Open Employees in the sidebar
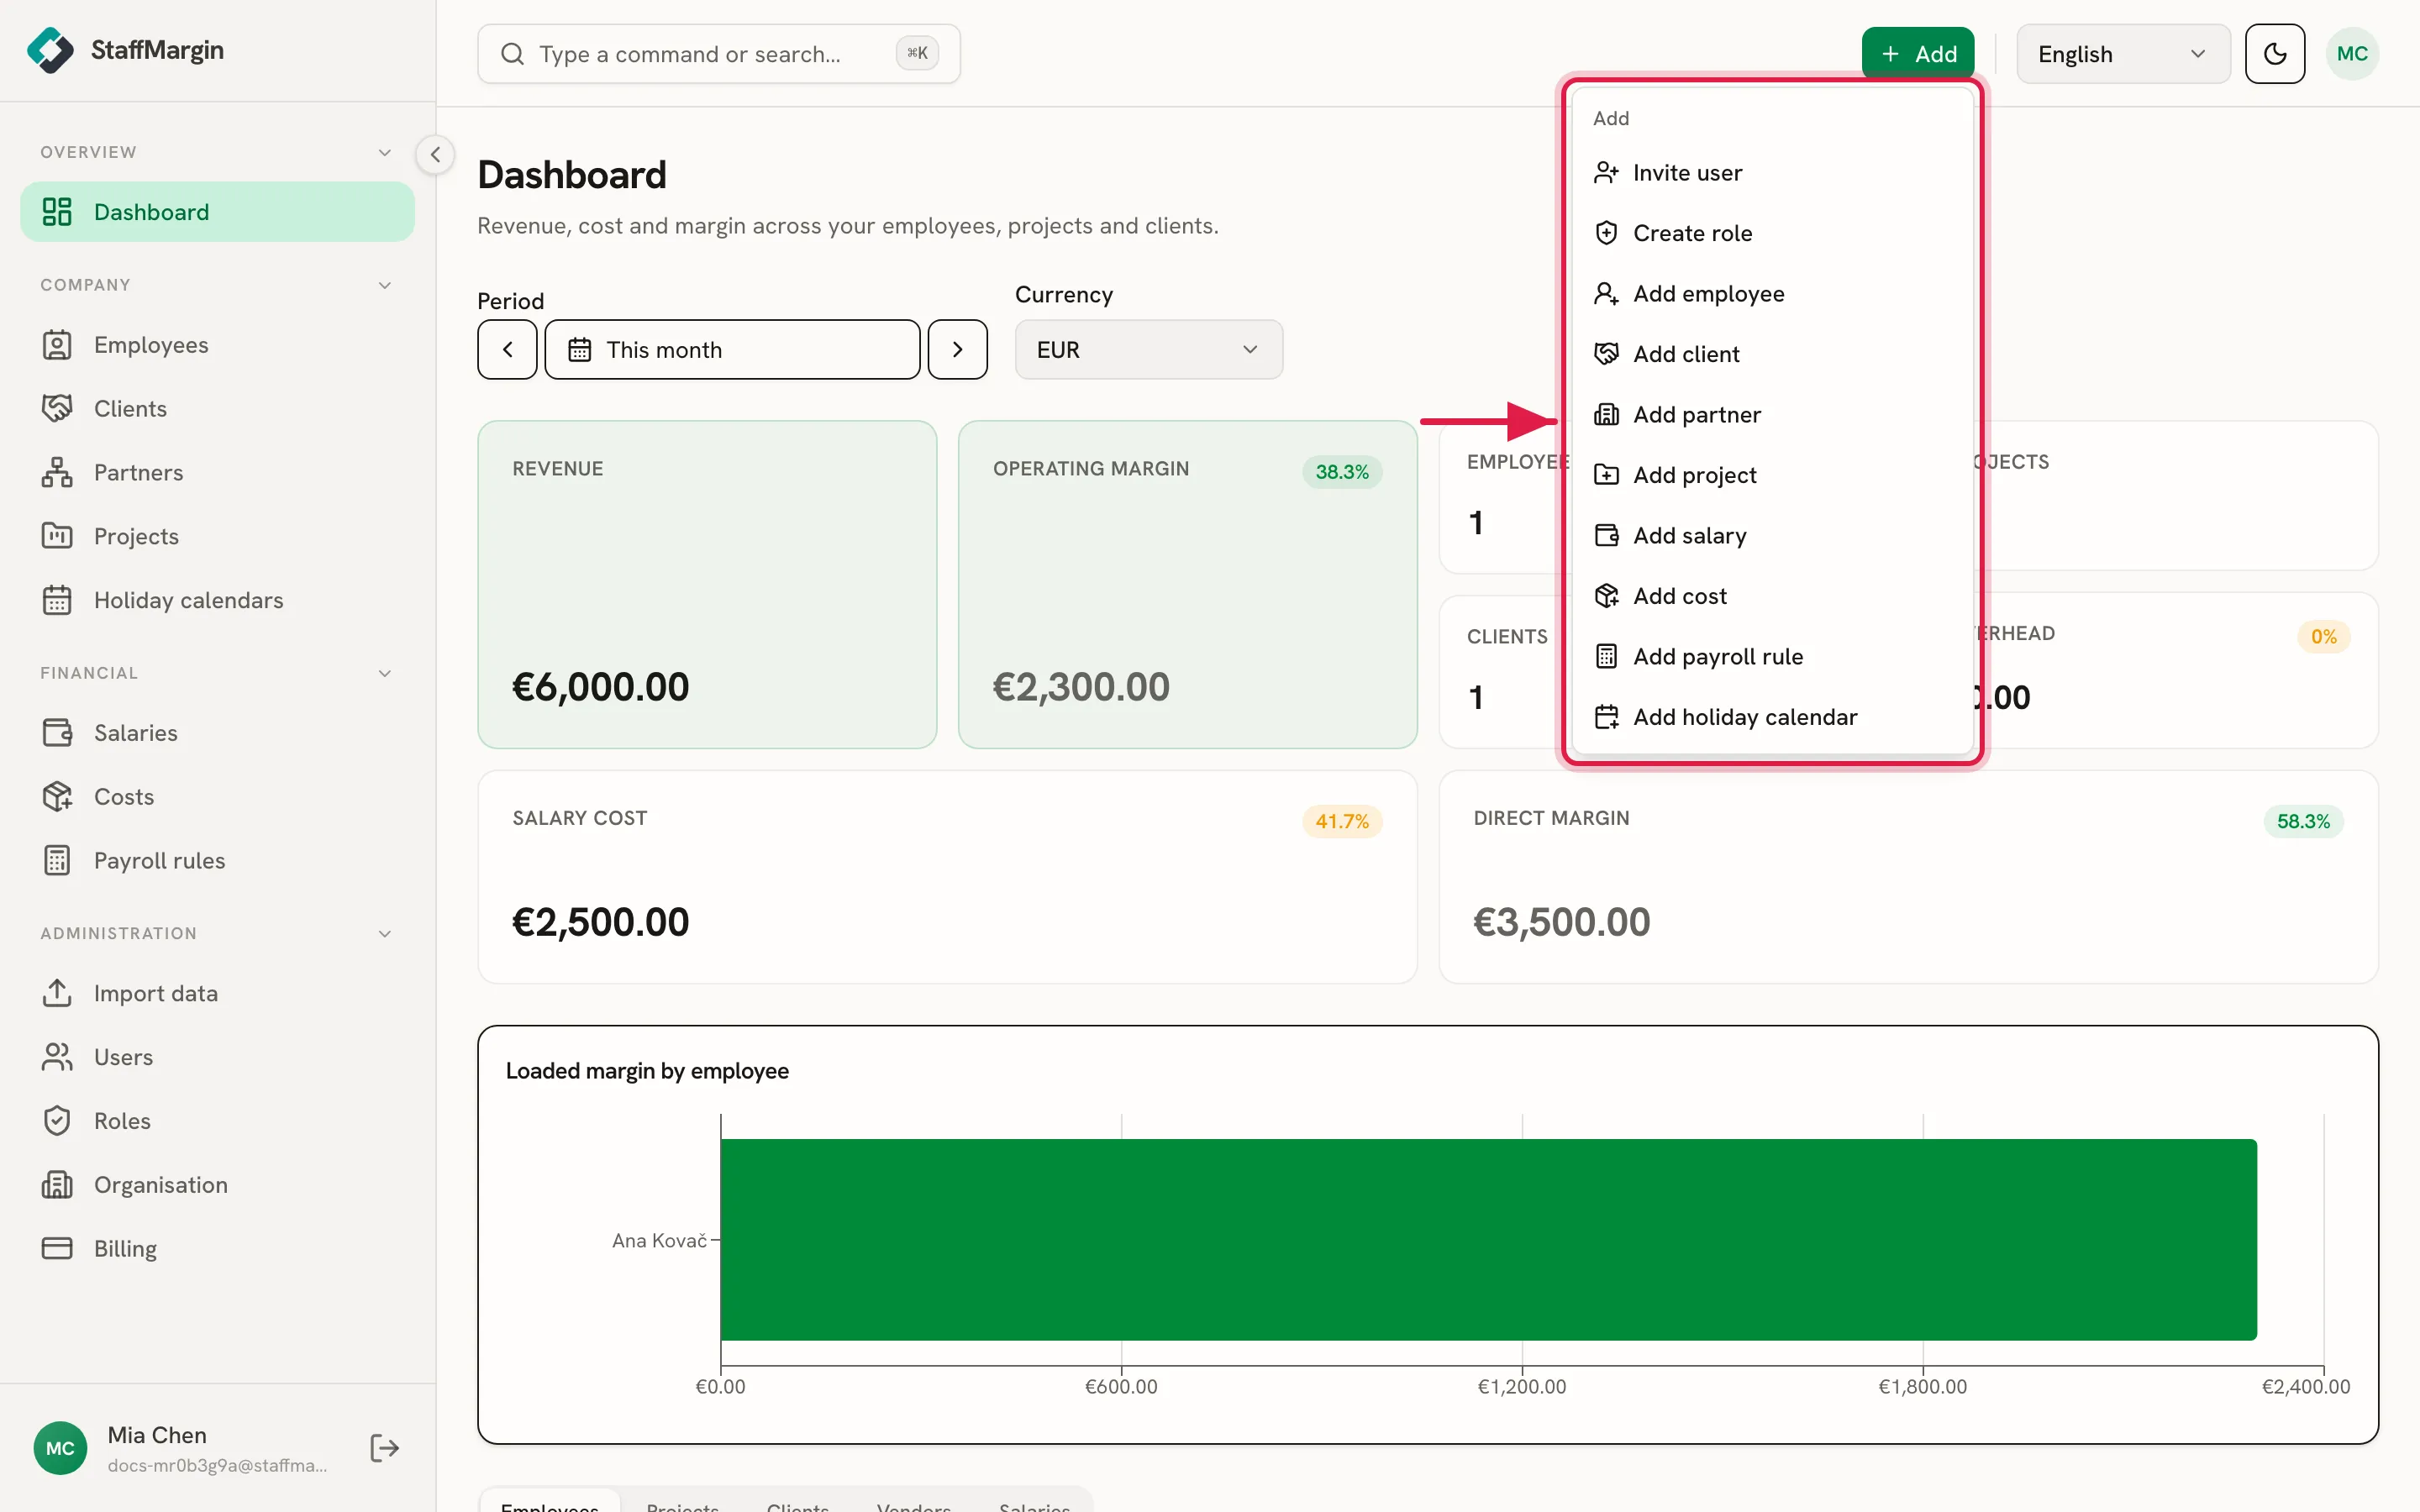 coord(217,345)
